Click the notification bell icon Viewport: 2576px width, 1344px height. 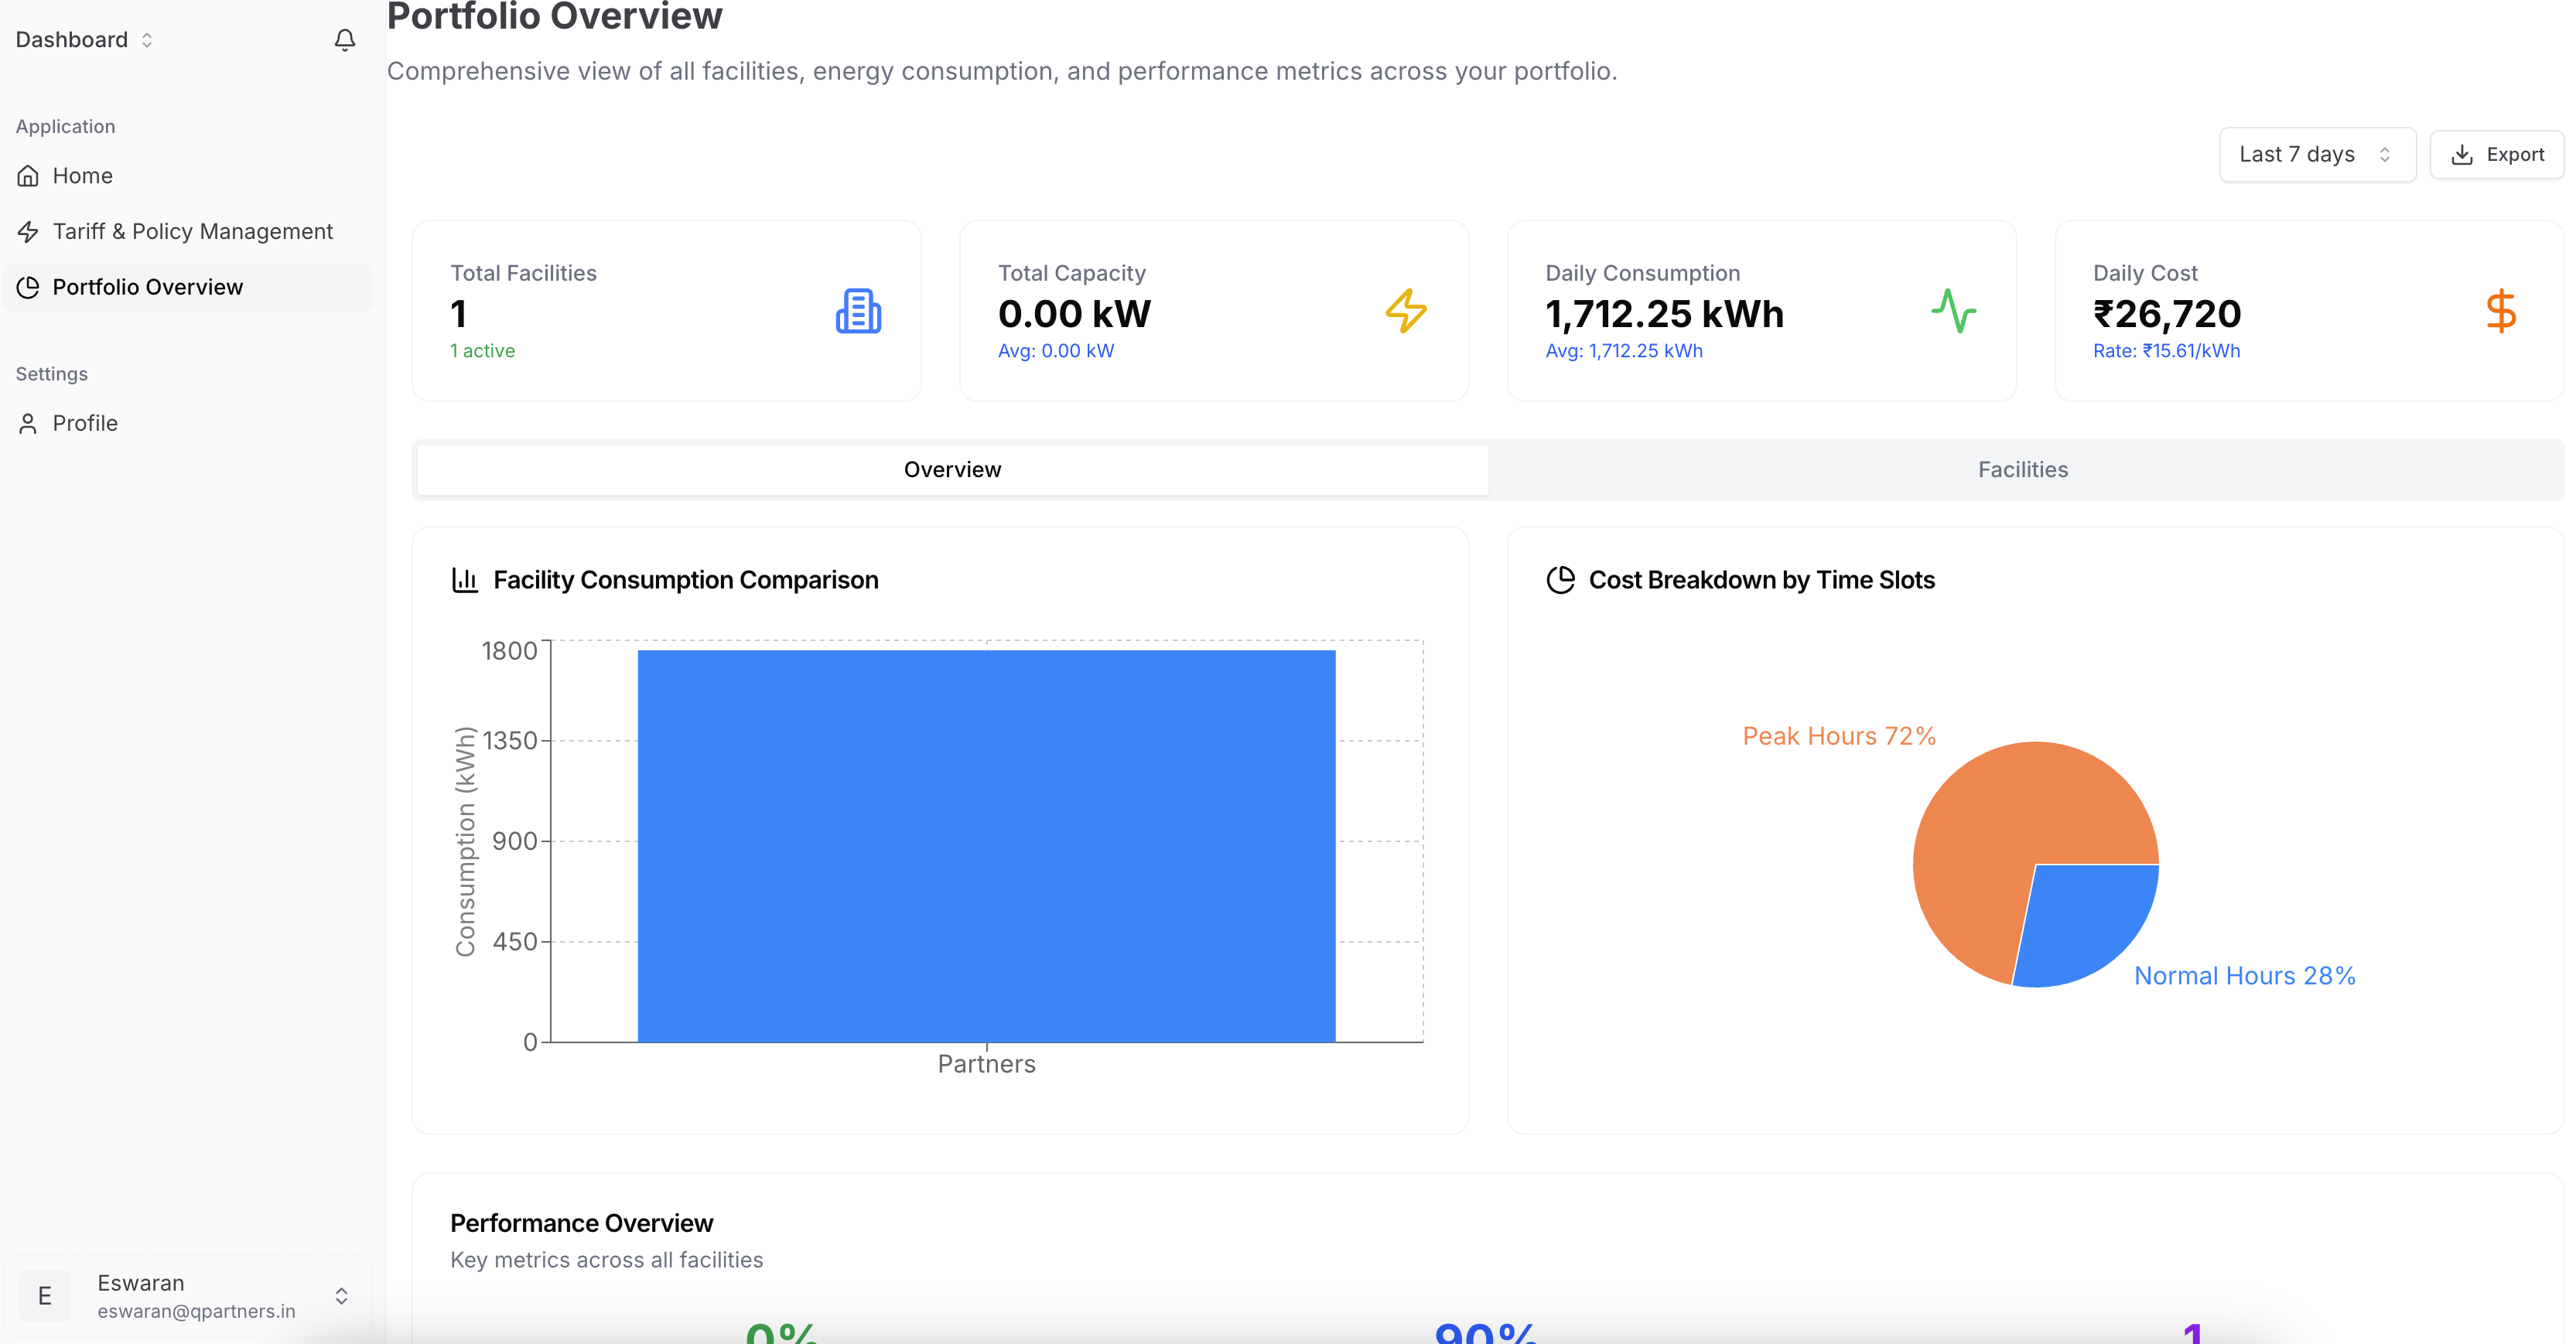pyautogui.click(x=344, y=40)
